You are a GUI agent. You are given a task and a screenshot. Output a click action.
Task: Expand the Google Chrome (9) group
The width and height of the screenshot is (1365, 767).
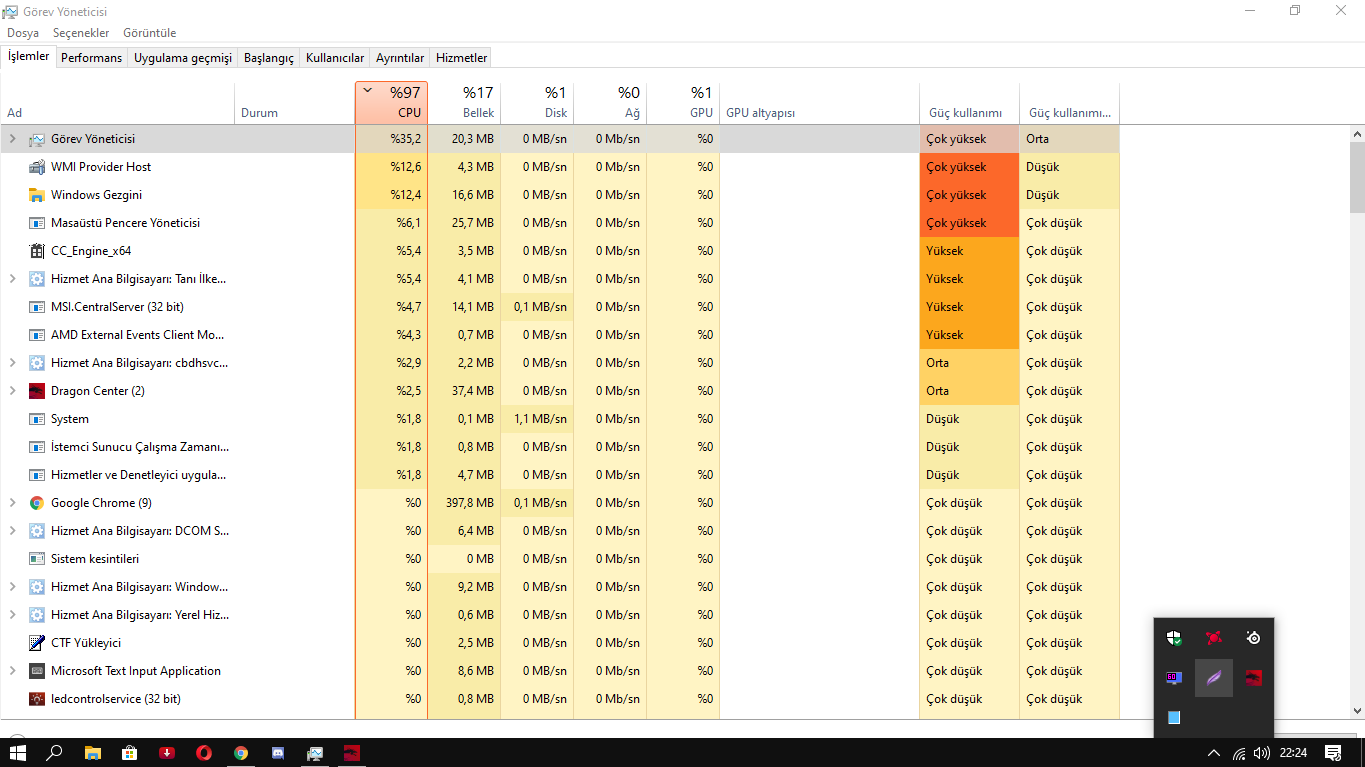[x=13, y=503]
